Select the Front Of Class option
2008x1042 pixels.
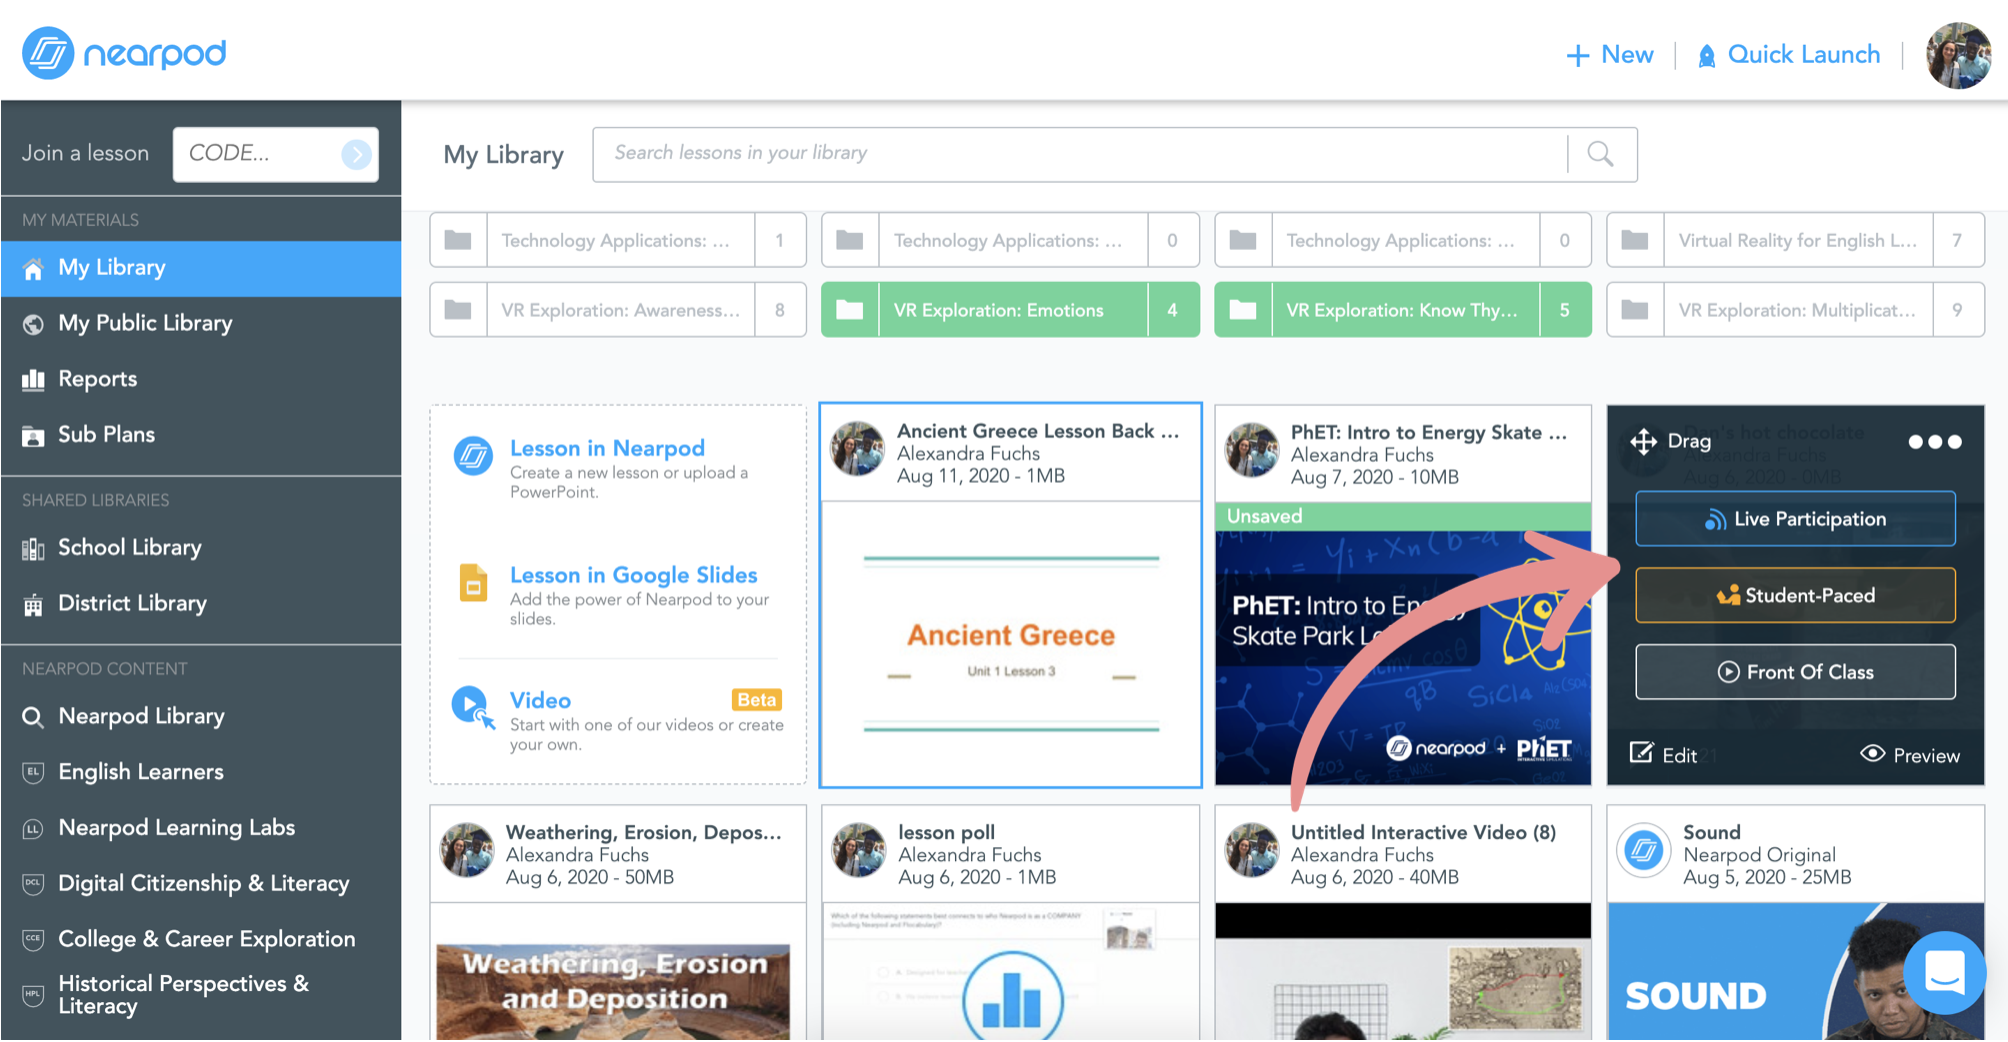click(x=1795, y=672)
